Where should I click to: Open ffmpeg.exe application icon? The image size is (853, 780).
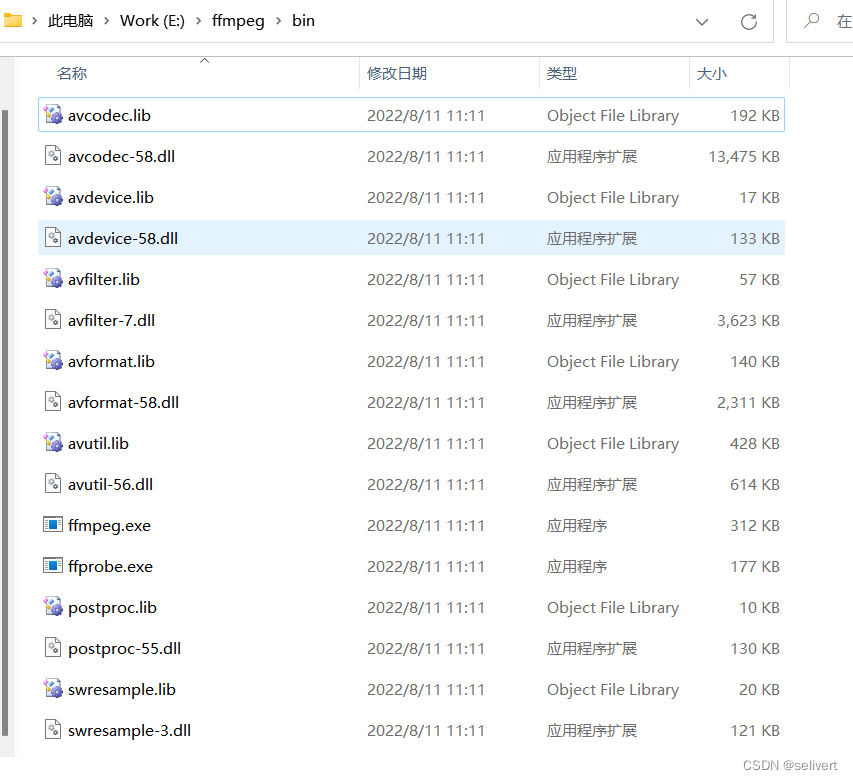(x=53, y=525)
